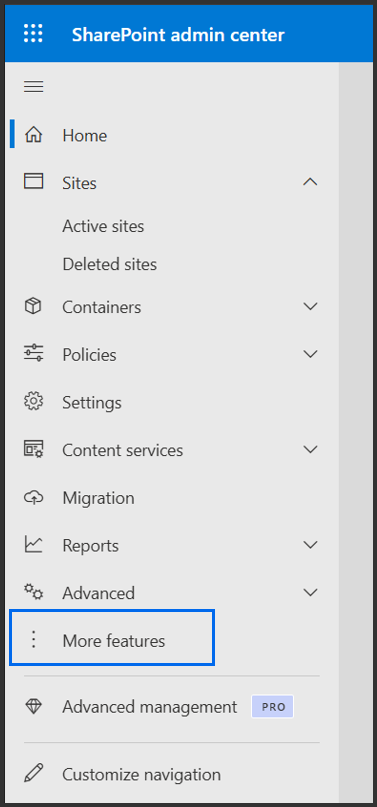Image resolution: width=377 pixels, height=807 pixels.
Task: Open Advanced management
Action: click(150, 707)
